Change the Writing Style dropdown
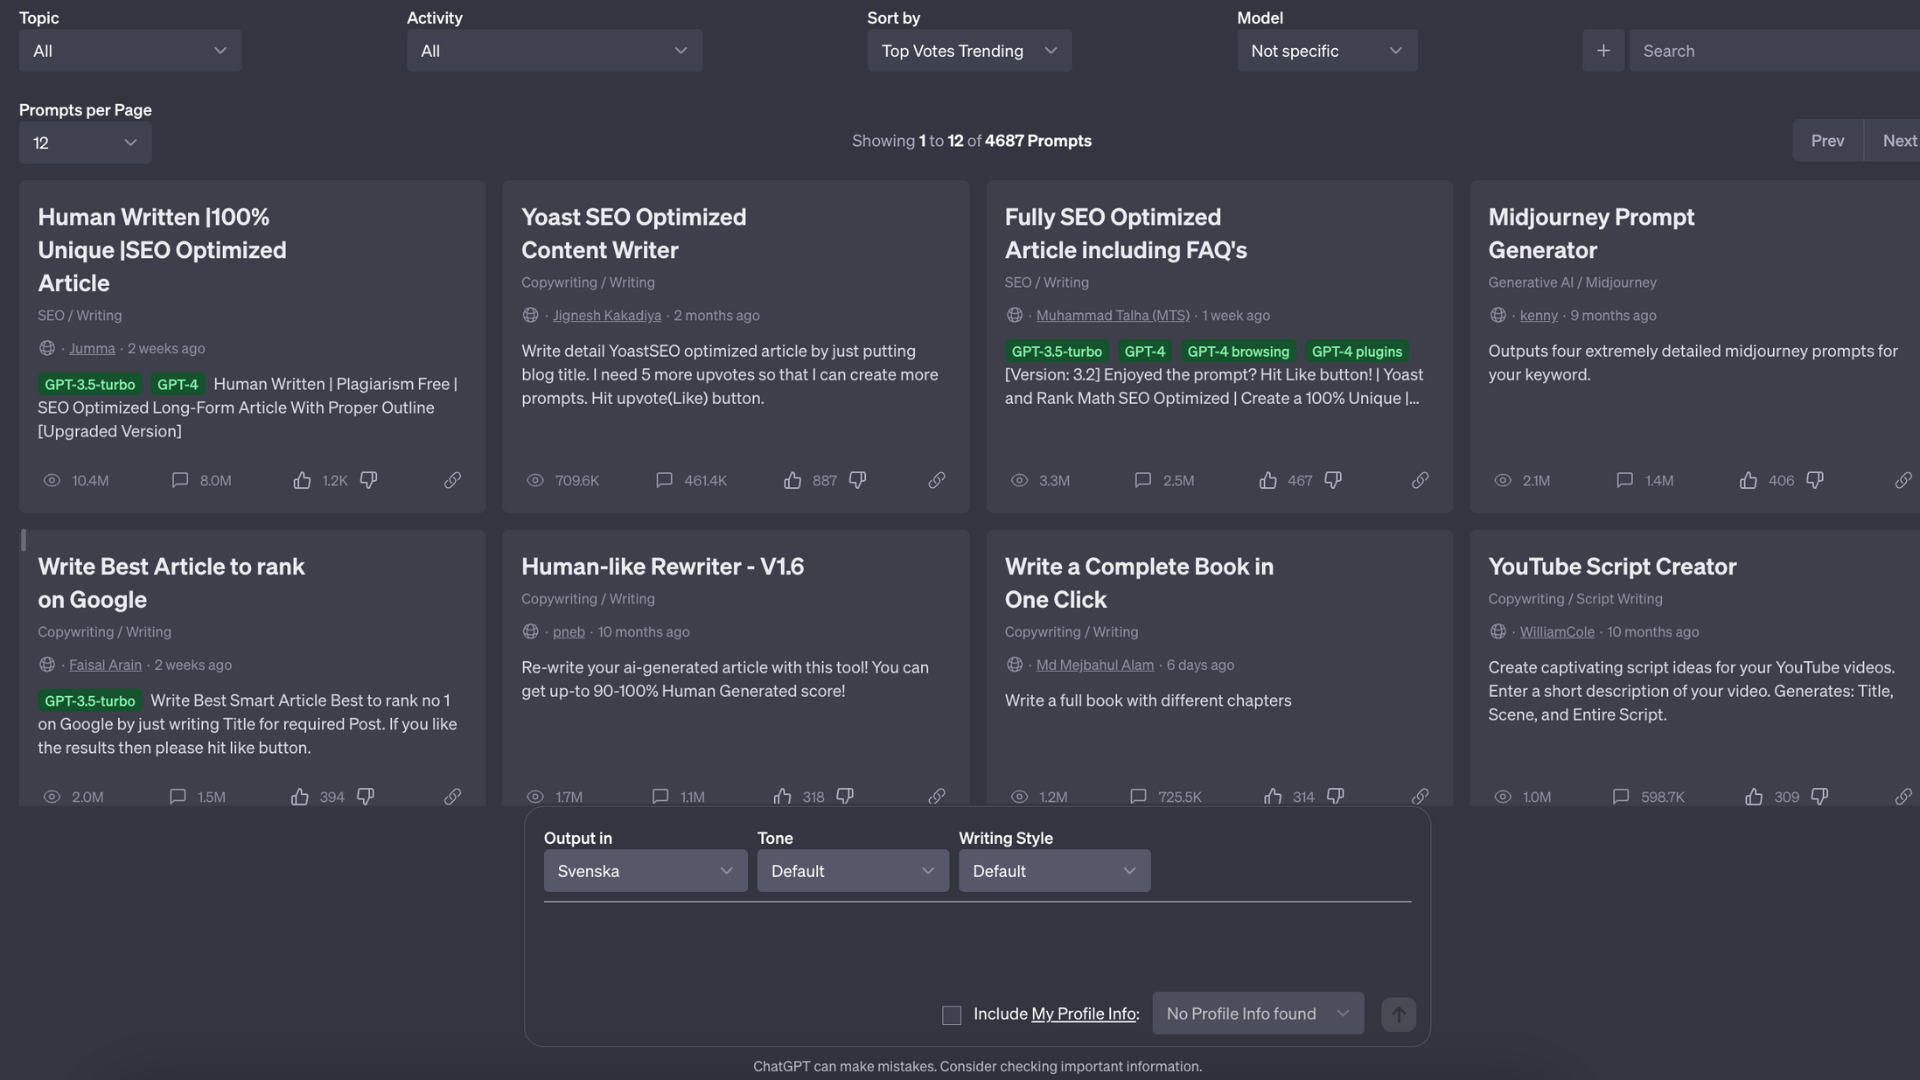The image size is (1920, 1080). (x=1054, y=871)
